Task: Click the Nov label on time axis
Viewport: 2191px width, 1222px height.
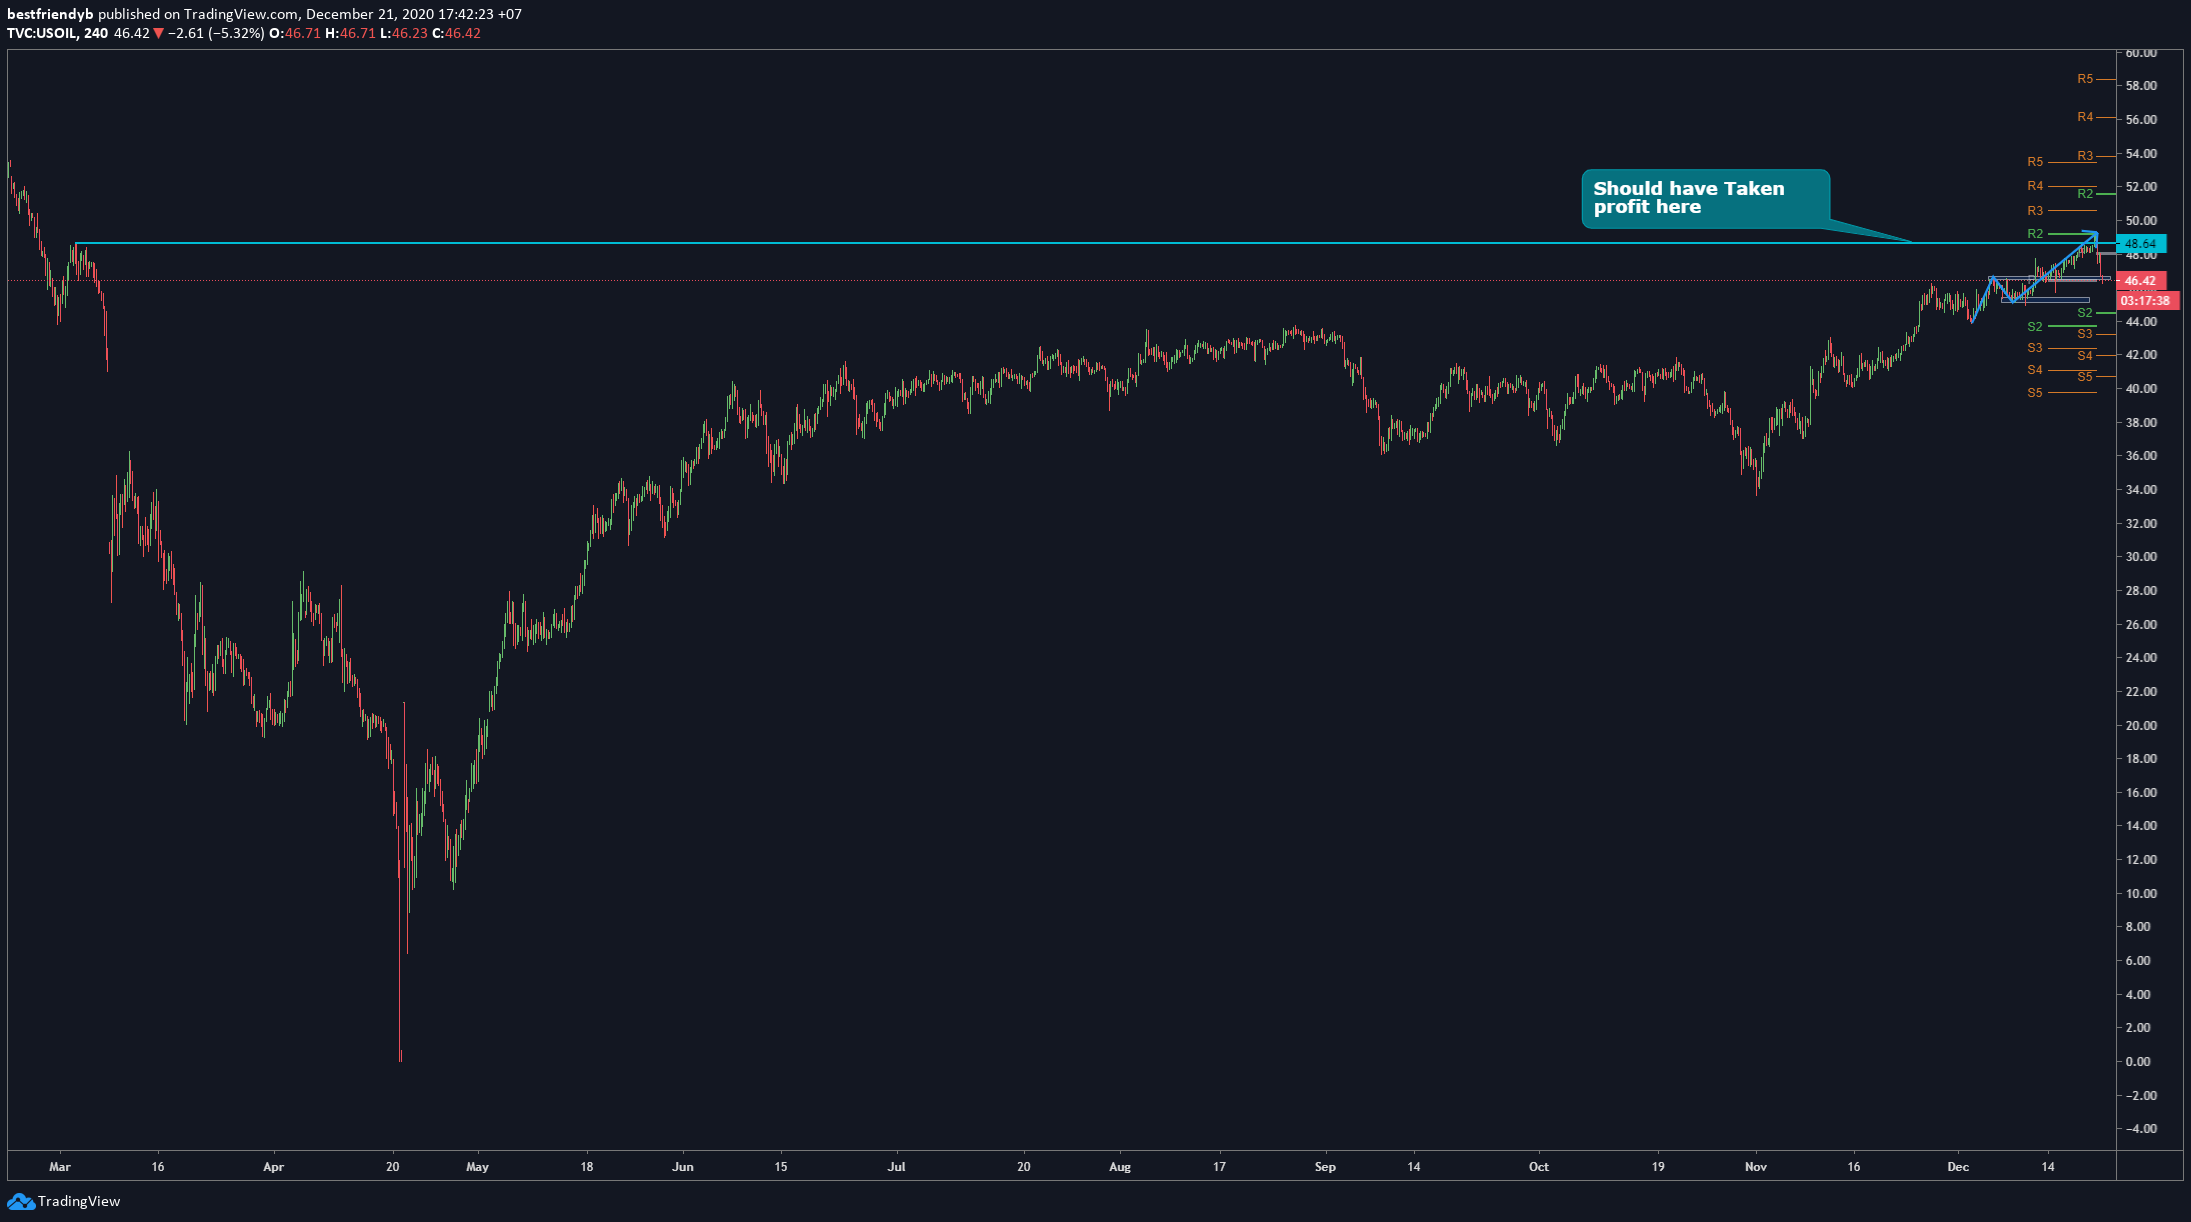Action: [1756, 1166]
